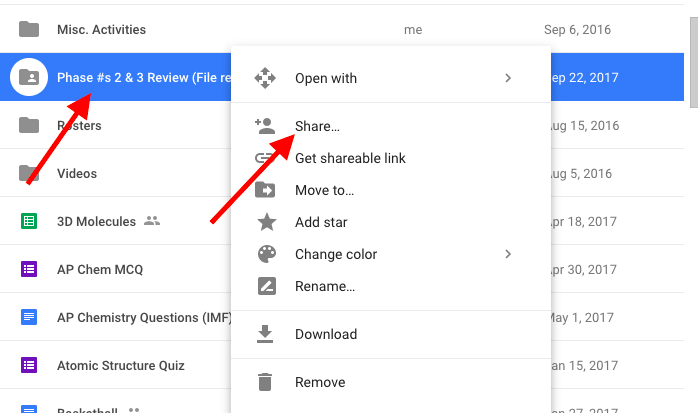Image resolution: width=698 pixels, height=413 pixels.
Task: Select AP Chemistry Questions (IMF) file name
Action: [x=144, y=318]
